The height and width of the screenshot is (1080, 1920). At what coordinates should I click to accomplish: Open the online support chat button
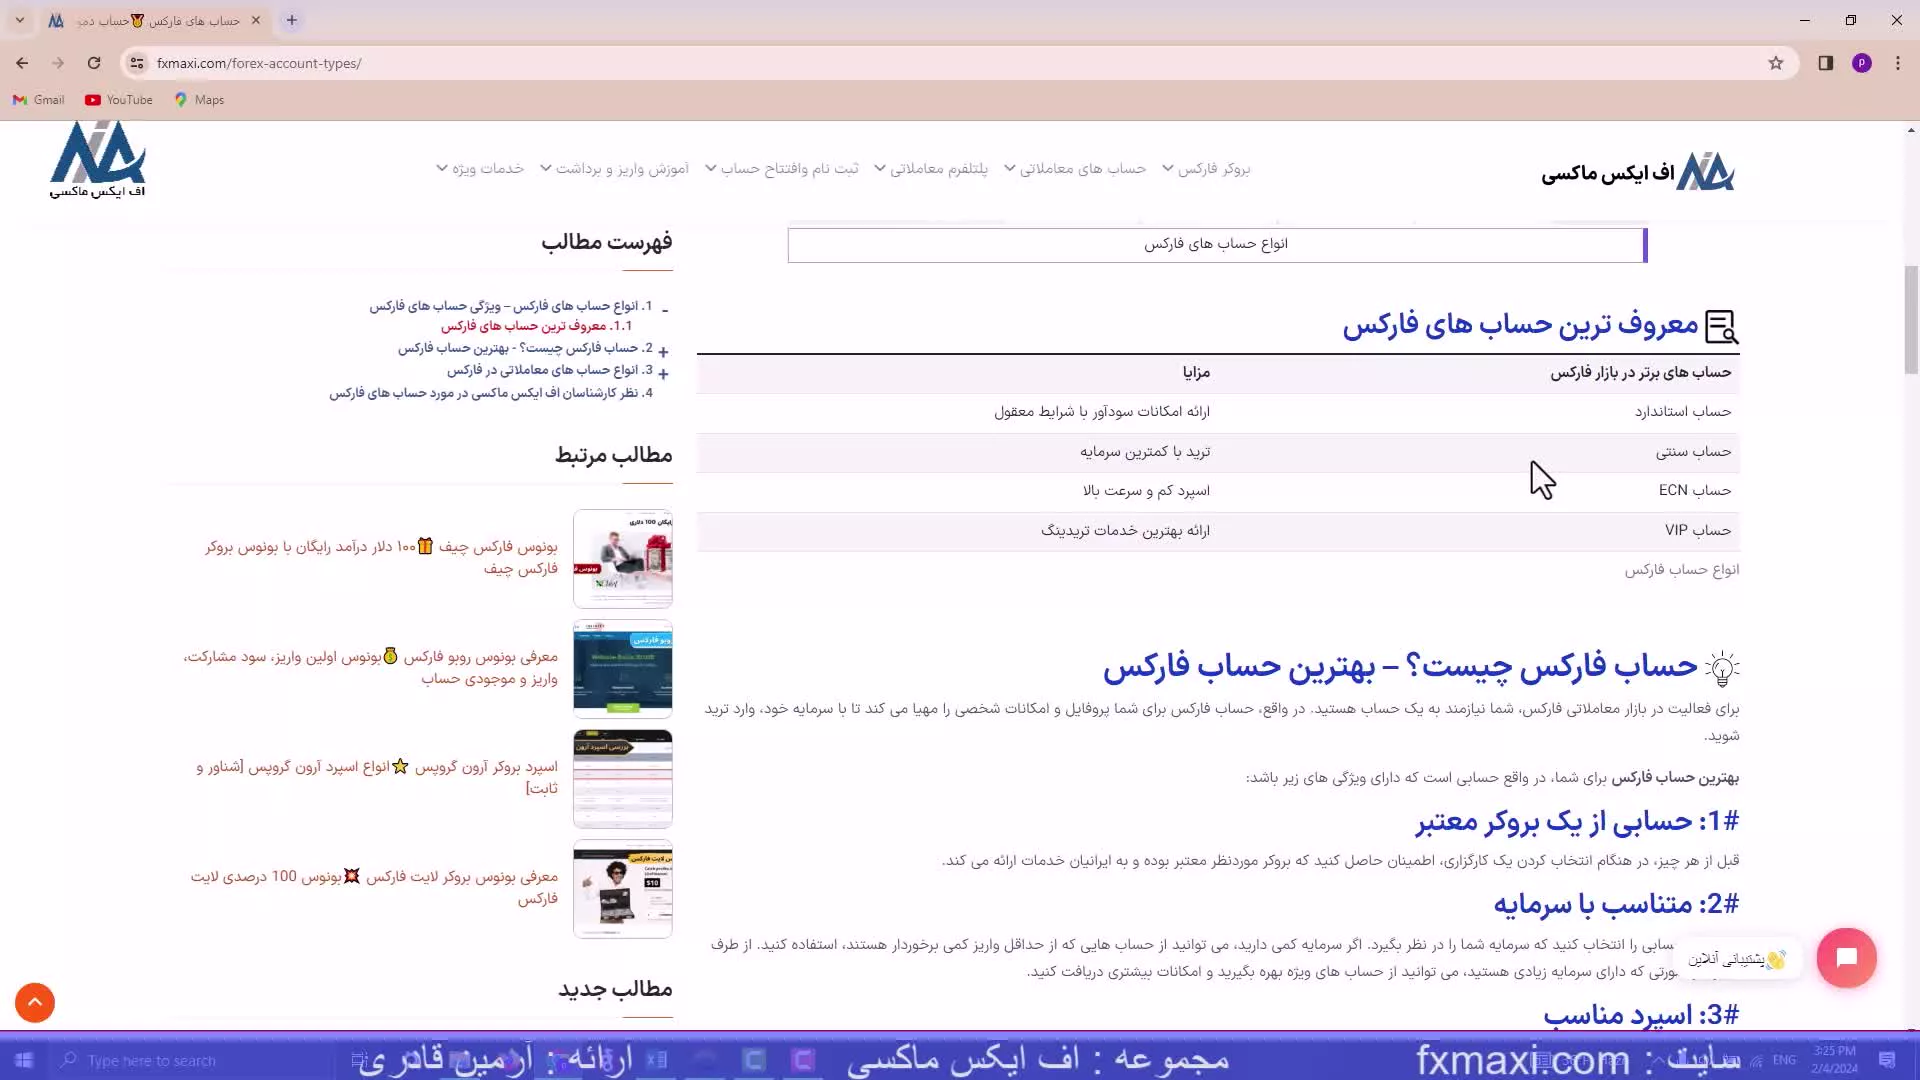[x=1846, y=957]
